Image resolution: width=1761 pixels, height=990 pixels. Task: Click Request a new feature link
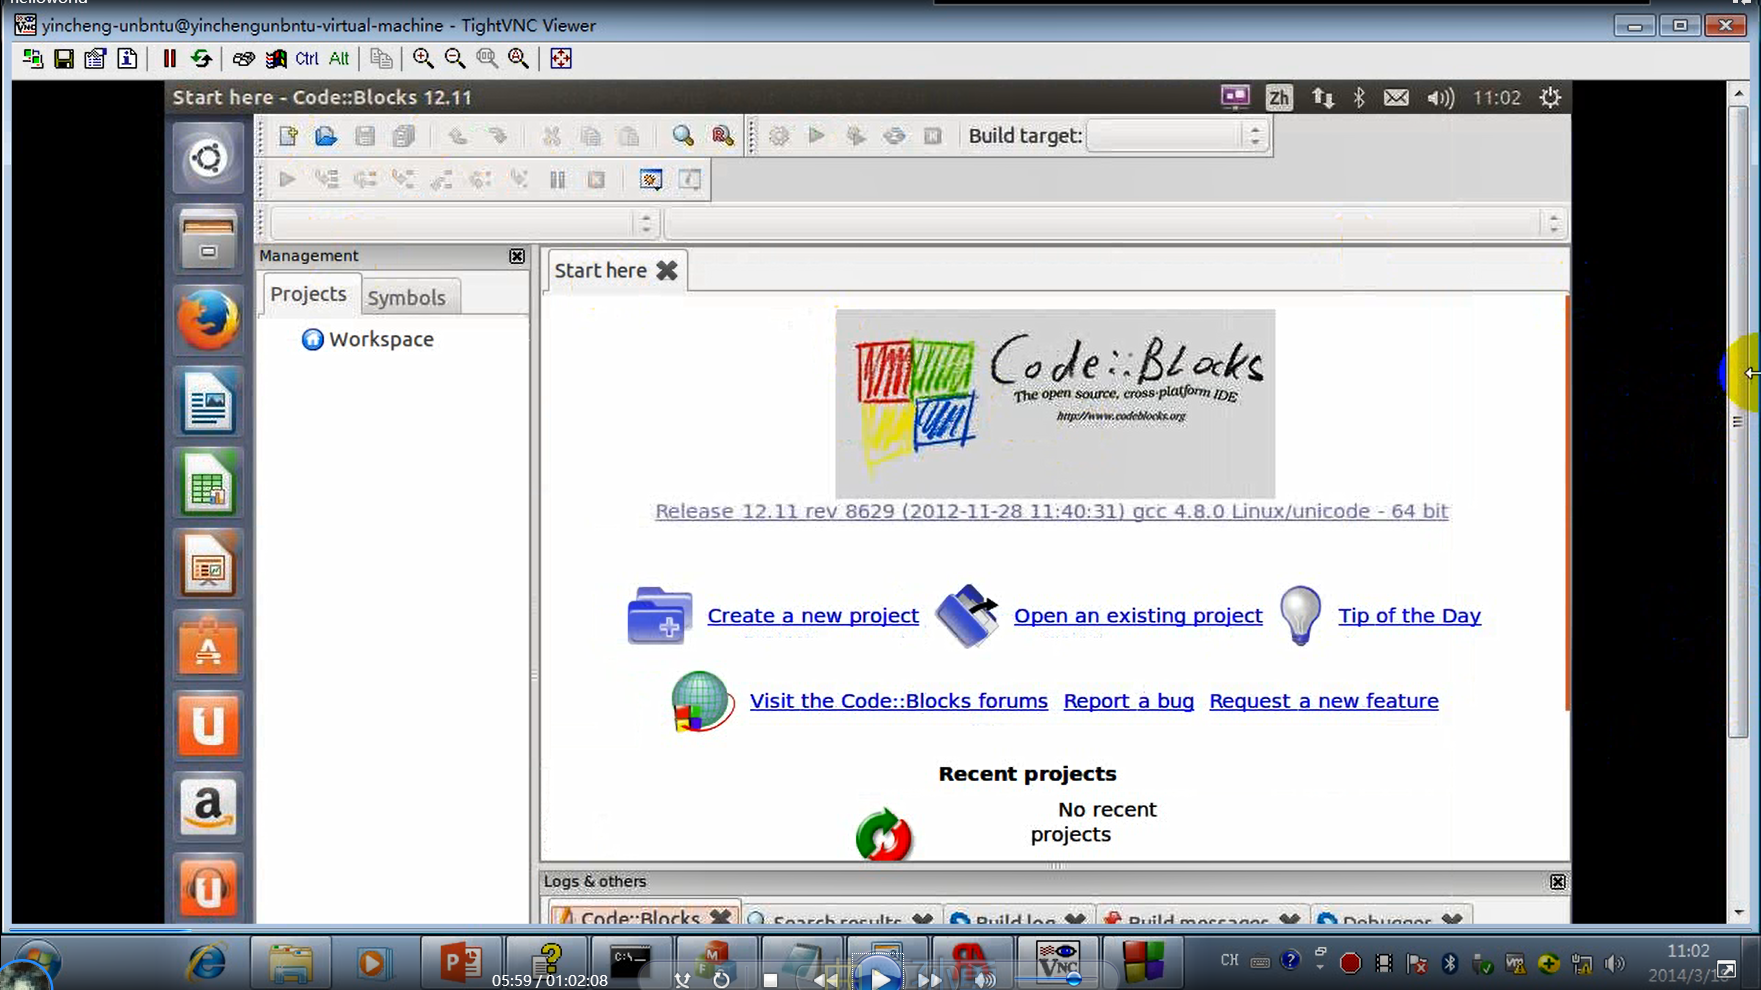point(1324,701)
